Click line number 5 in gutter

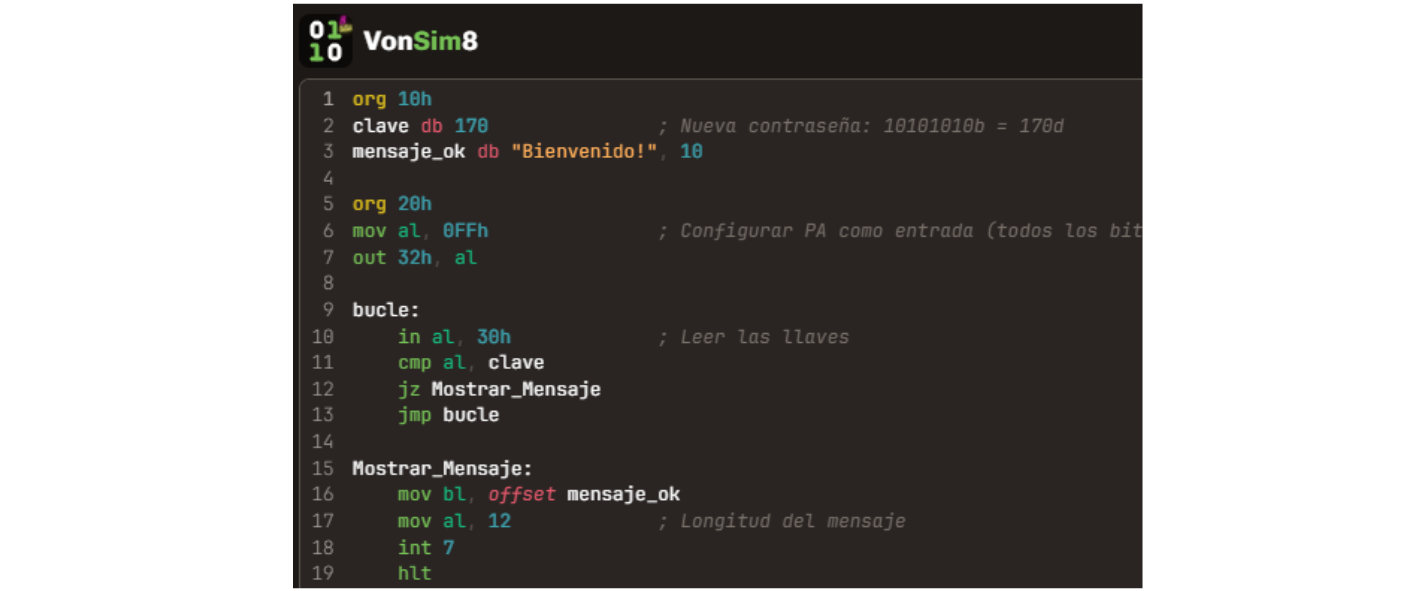tap(328, 204)
